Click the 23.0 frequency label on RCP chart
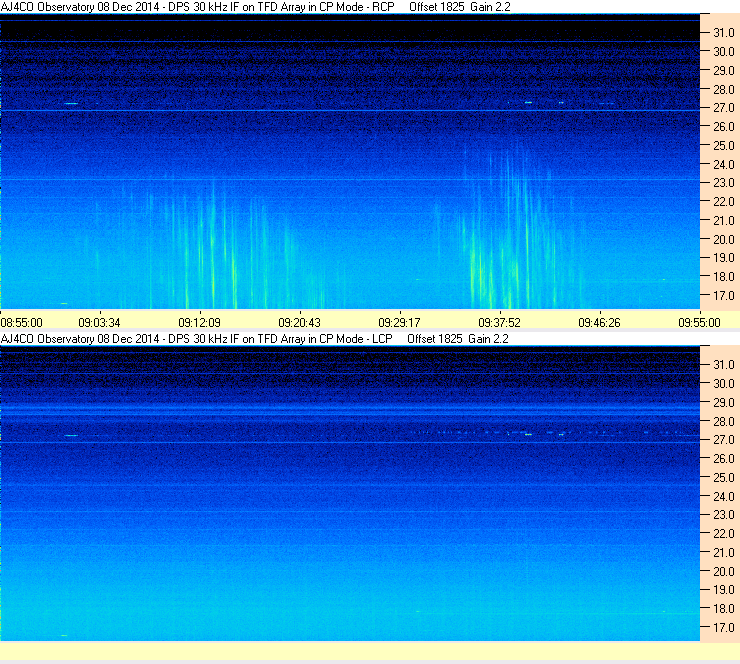 [x=724, y=183]
